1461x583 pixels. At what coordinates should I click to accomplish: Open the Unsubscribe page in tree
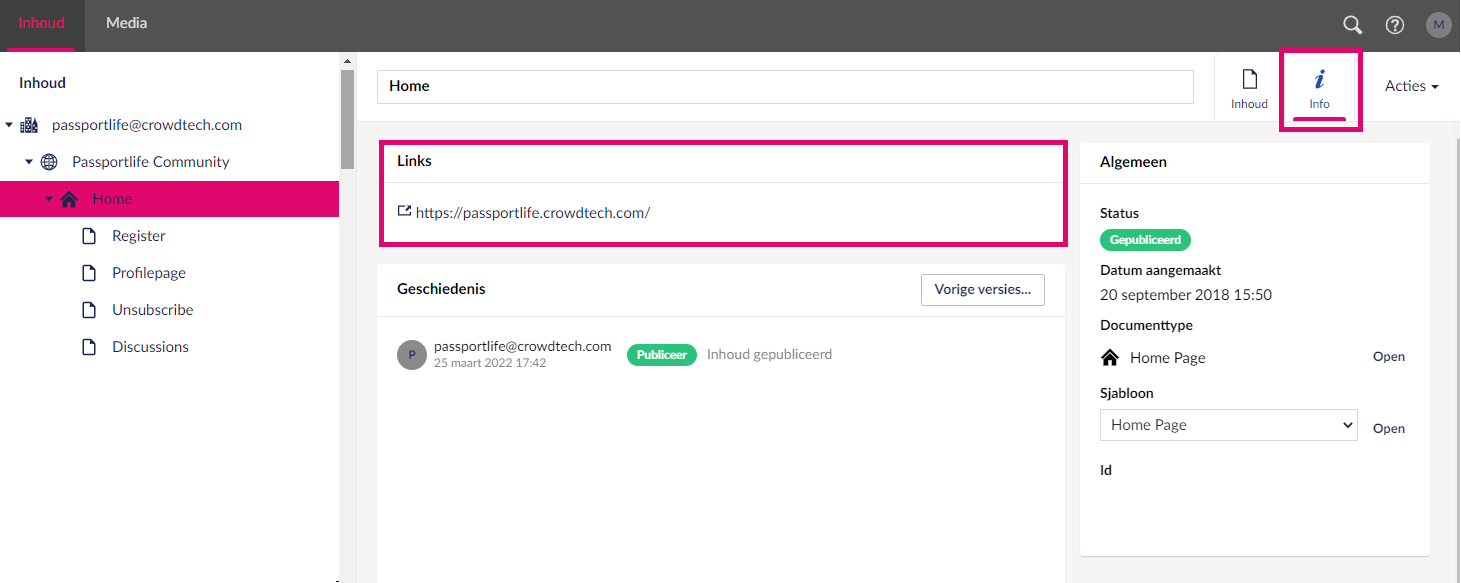153,310
